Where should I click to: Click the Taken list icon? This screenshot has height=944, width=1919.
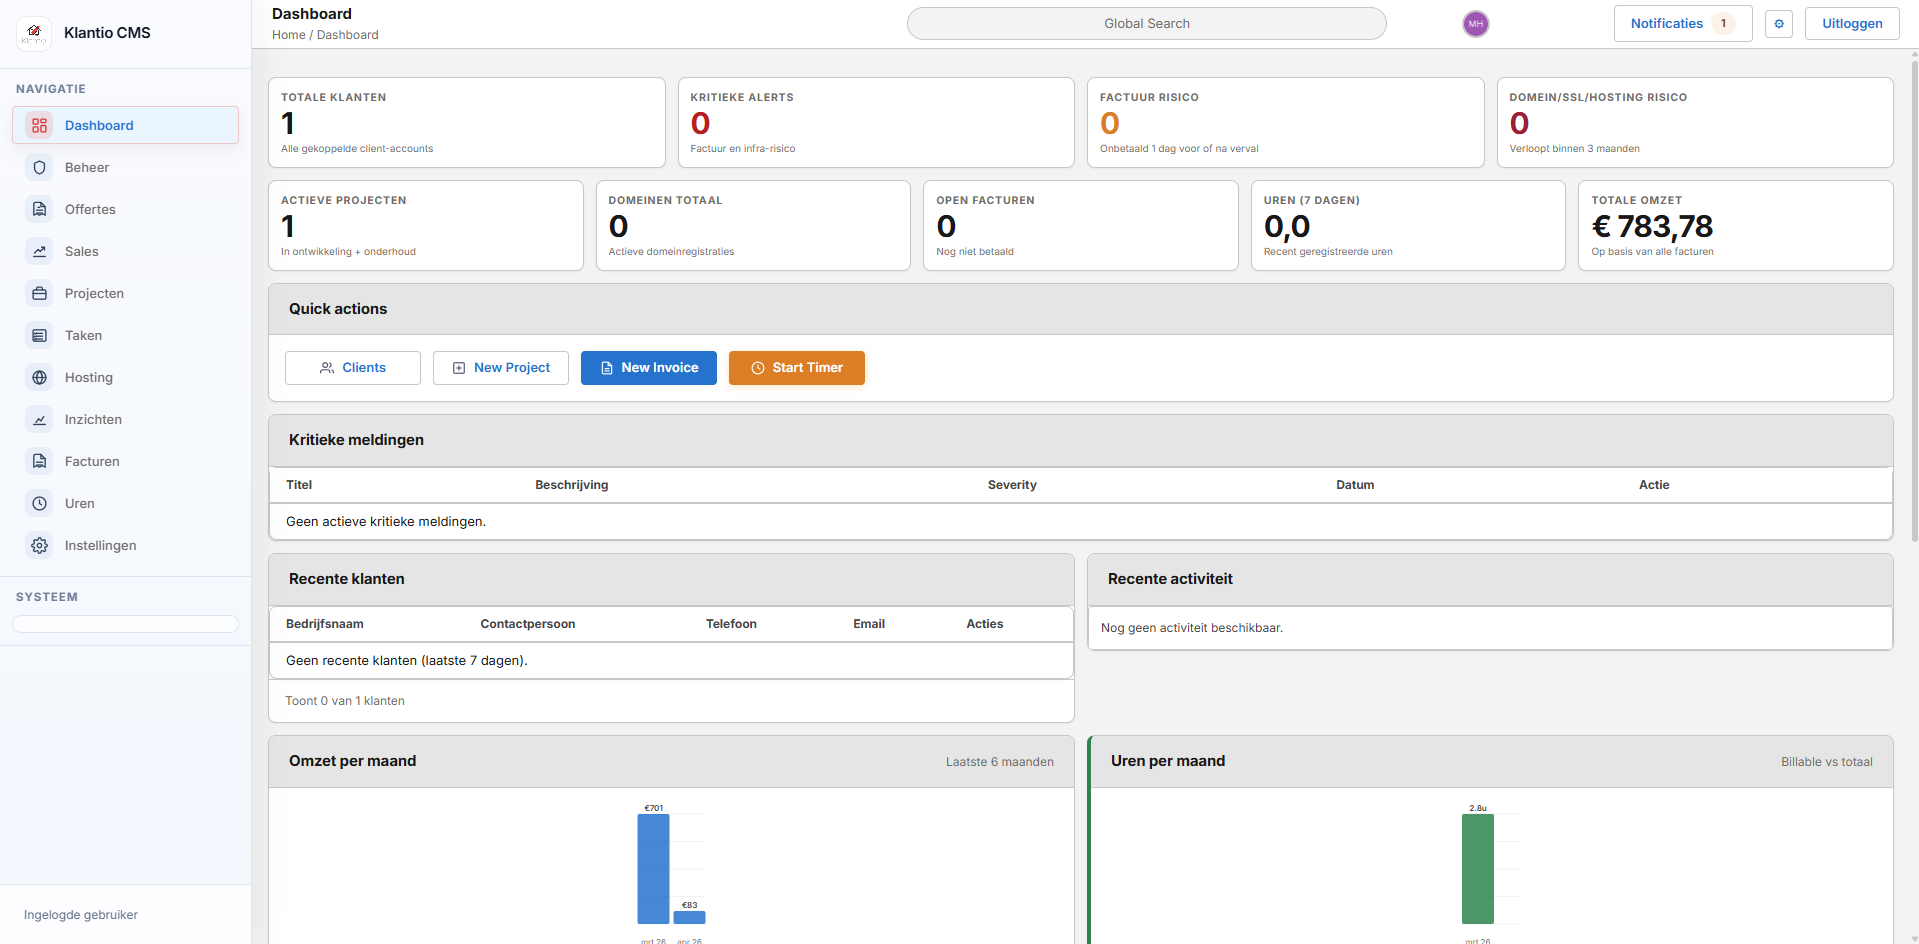pyautogui.click(x=40, y=335)
